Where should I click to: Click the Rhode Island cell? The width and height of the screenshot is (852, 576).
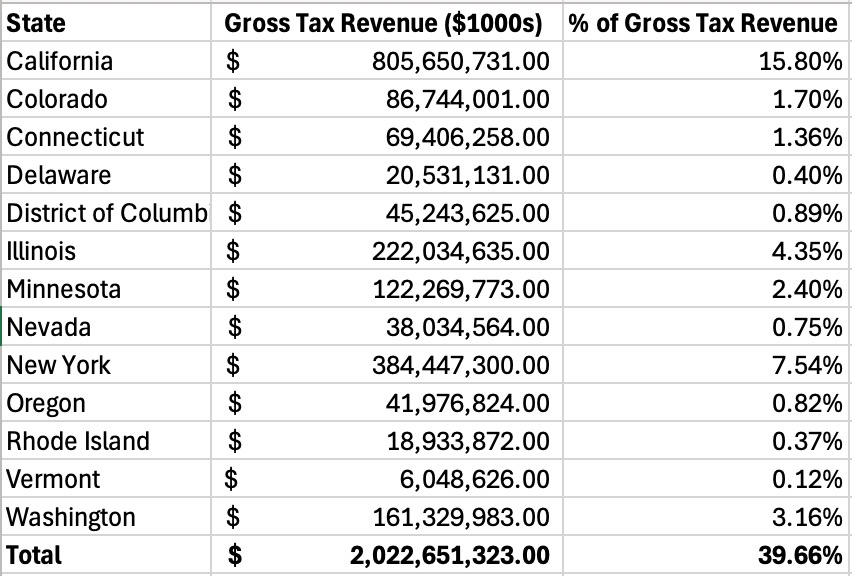point(78,442)
